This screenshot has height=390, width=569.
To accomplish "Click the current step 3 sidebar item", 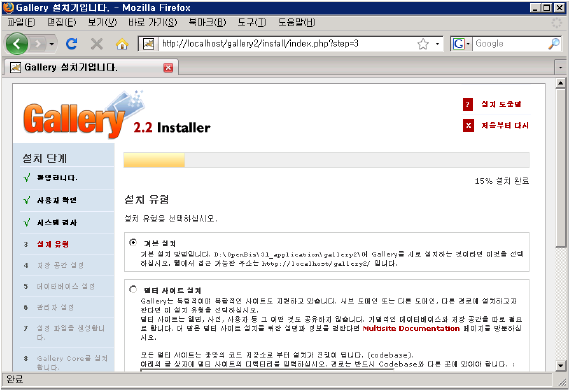I will pos(53,244).
